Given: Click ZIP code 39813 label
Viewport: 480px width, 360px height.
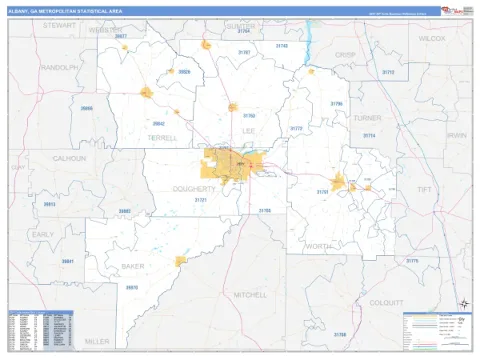Looking at the screenshot, I should [50, 204].
